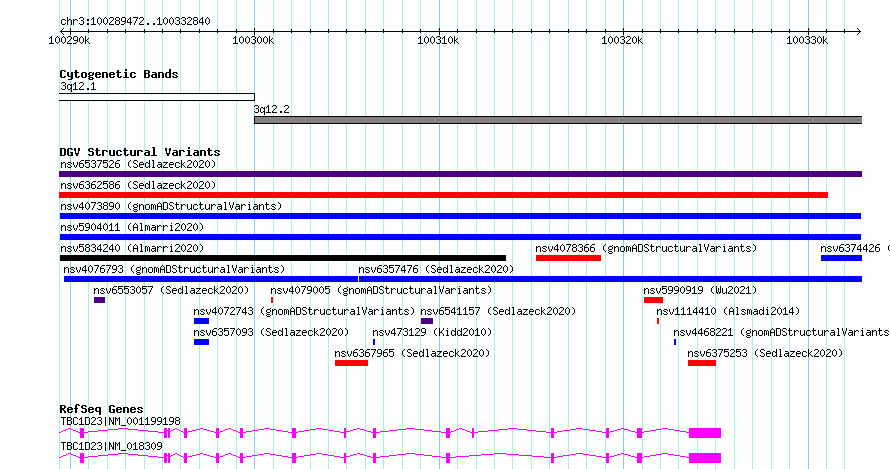The height and width of the screenshot is (469, 890).
Task: Click the 100300k ruler label
Action: (253, 40)
